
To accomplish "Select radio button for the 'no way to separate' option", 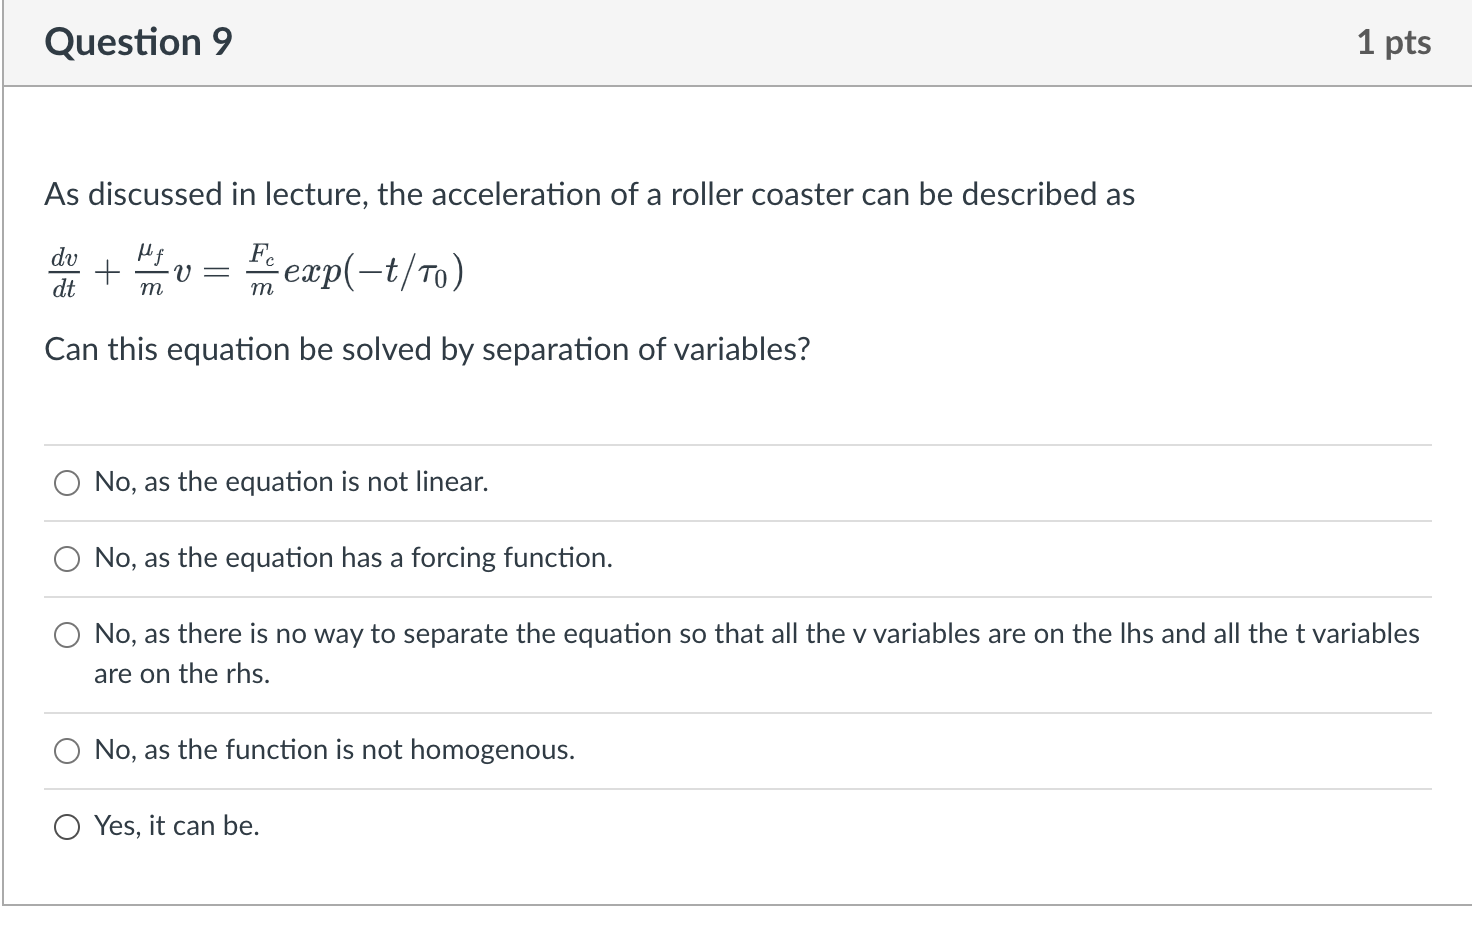I will pyautogui.click(x=66, y=634).
